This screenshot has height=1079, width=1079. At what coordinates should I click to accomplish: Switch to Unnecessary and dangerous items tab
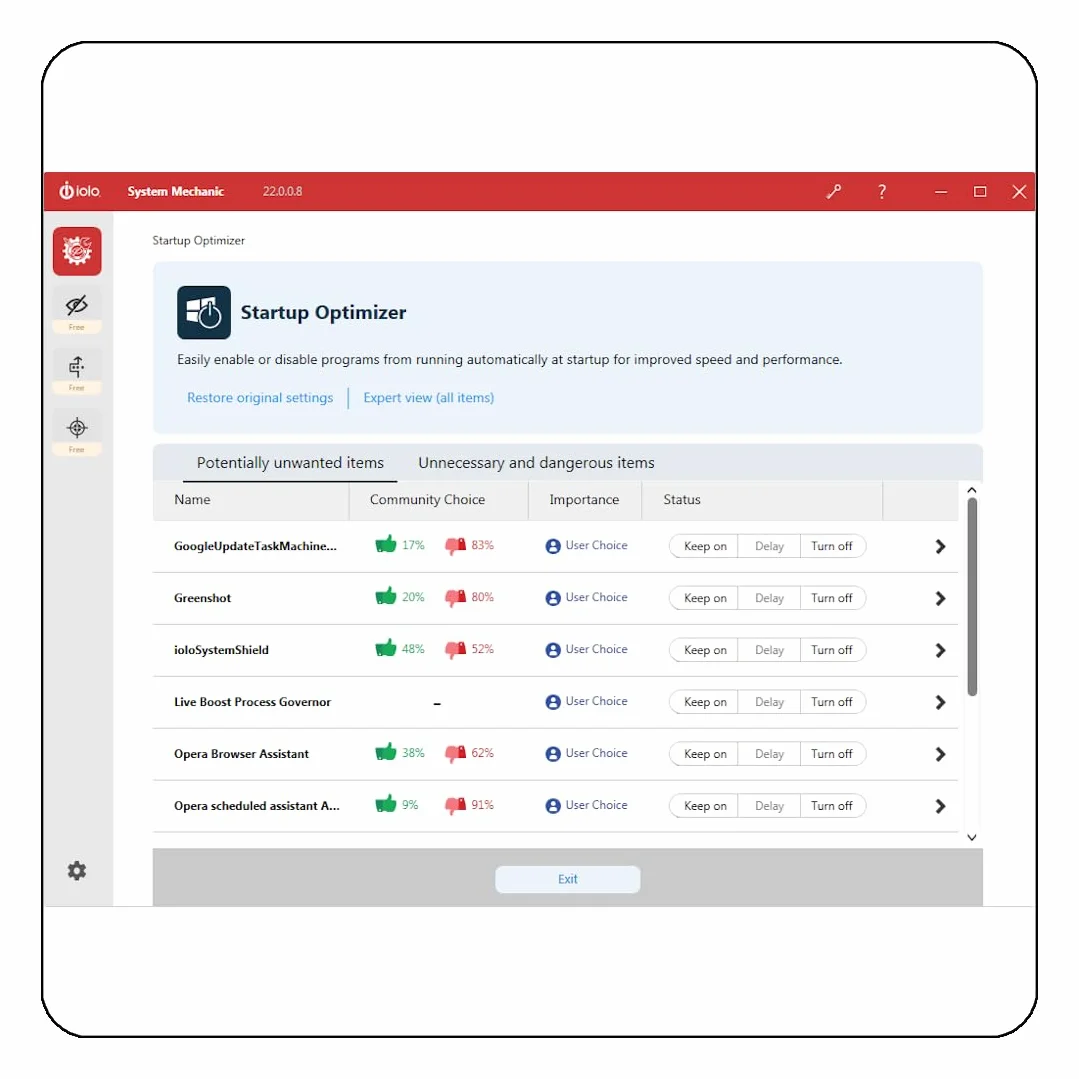point(536,462)
